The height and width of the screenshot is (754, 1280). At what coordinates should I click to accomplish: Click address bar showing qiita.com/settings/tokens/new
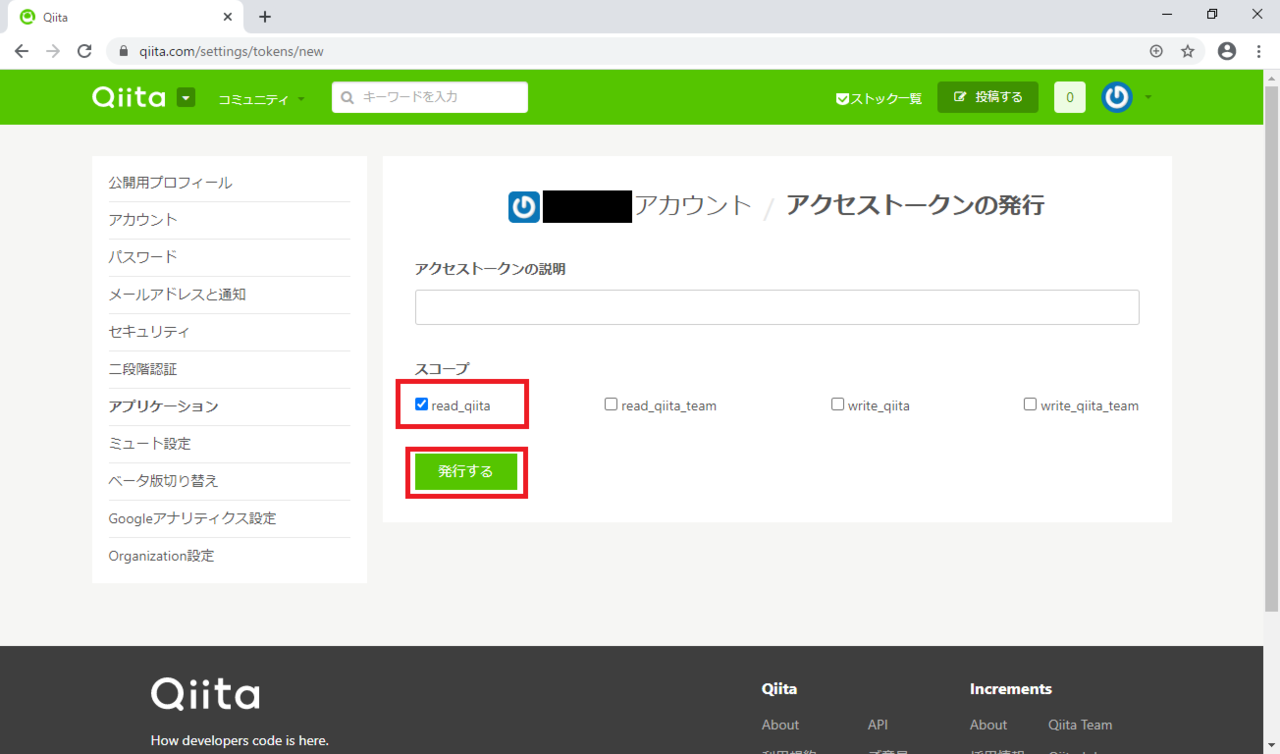coord(230,51)
